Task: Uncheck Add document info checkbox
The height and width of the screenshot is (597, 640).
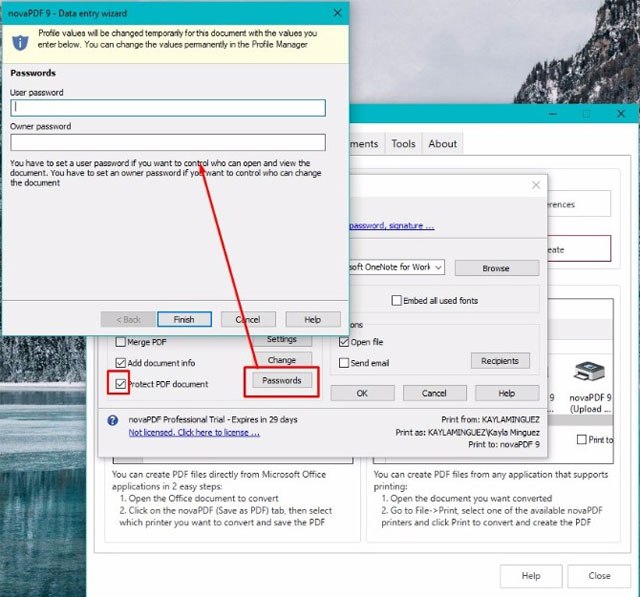Action: point(120,362)
